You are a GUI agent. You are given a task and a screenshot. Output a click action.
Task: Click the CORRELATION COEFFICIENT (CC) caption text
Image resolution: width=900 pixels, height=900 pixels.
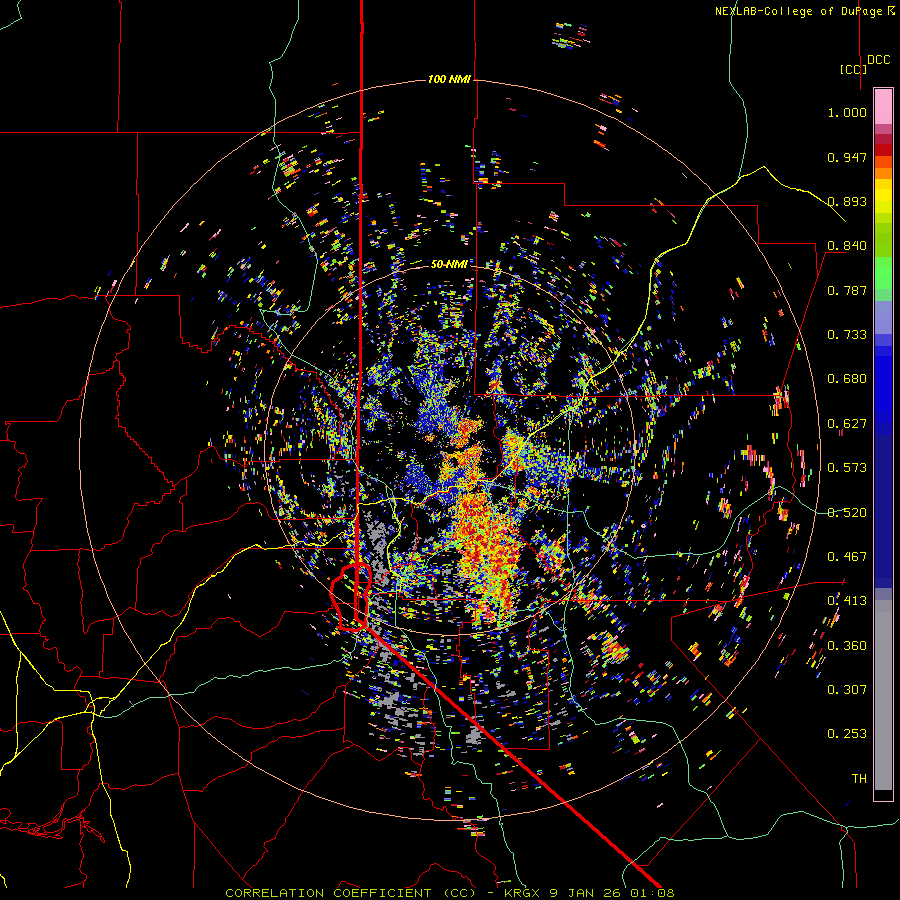point(351,893)
